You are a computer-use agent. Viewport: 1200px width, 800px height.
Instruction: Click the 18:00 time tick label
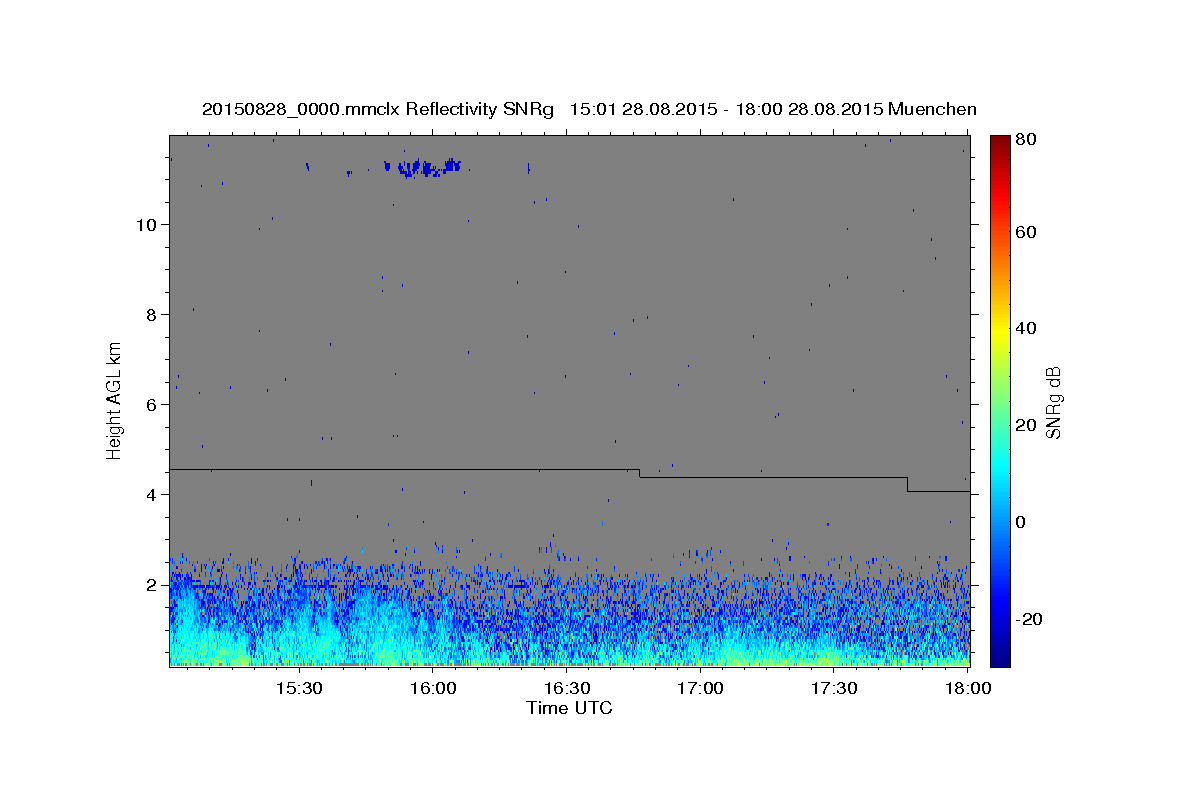click(x=968, y=689)
